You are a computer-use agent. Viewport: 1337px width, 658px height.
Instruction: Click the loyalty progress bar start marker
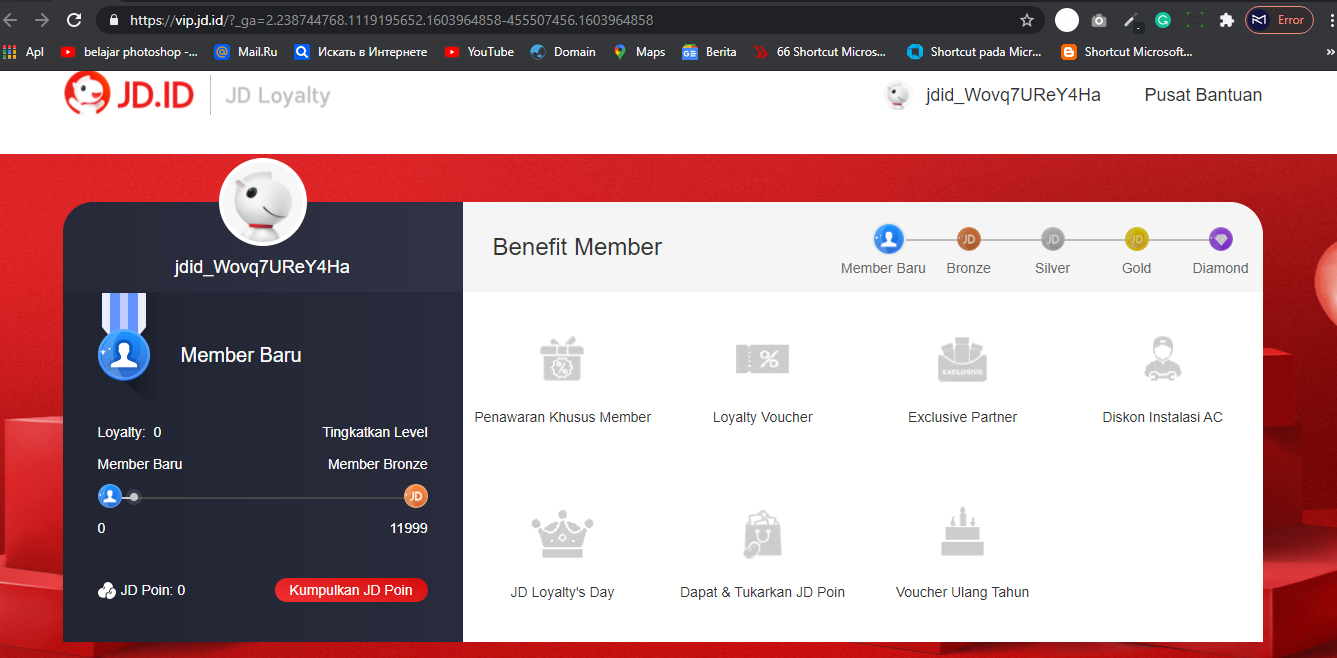click(x=110, y=496)
